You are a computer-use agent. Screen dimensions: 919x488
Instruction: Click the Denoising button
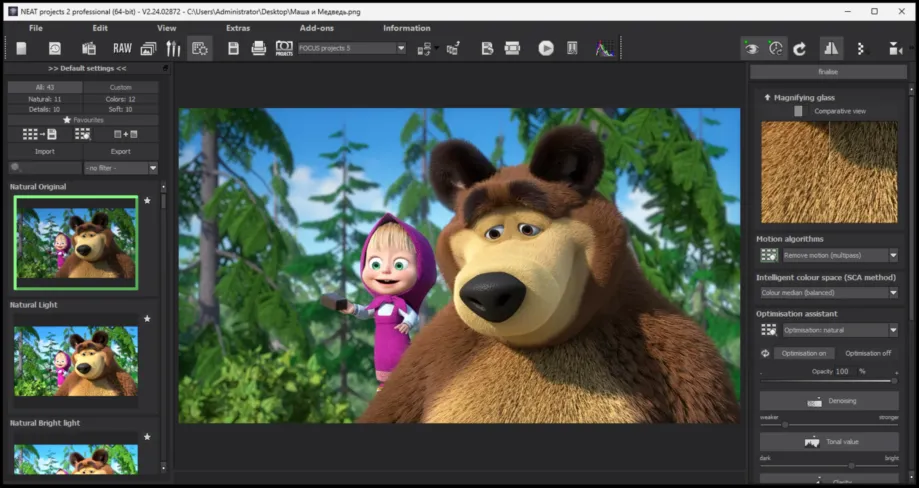[829, 401]
